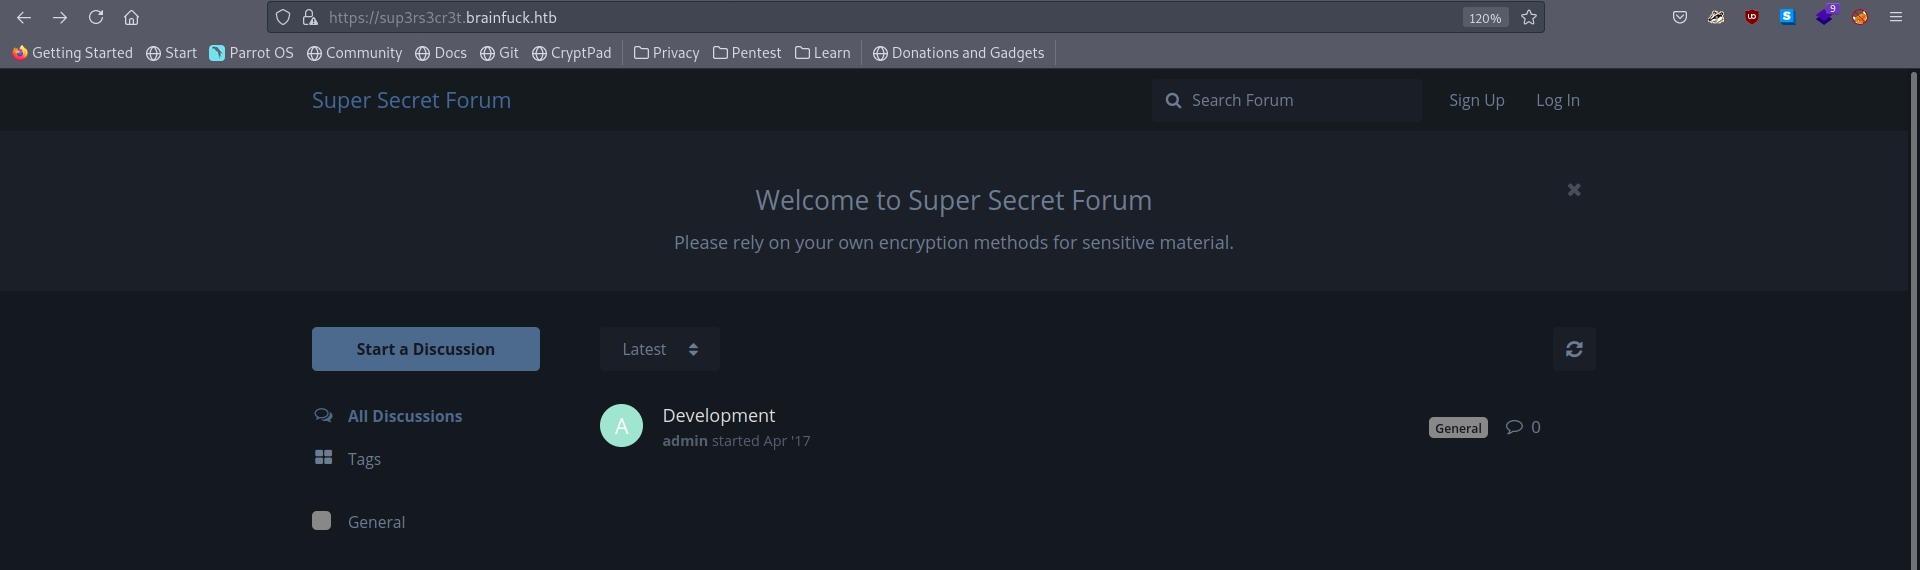Open Firefox application menu
The height and width of the screenshot is (570, 1920).
click(1895, 17)
